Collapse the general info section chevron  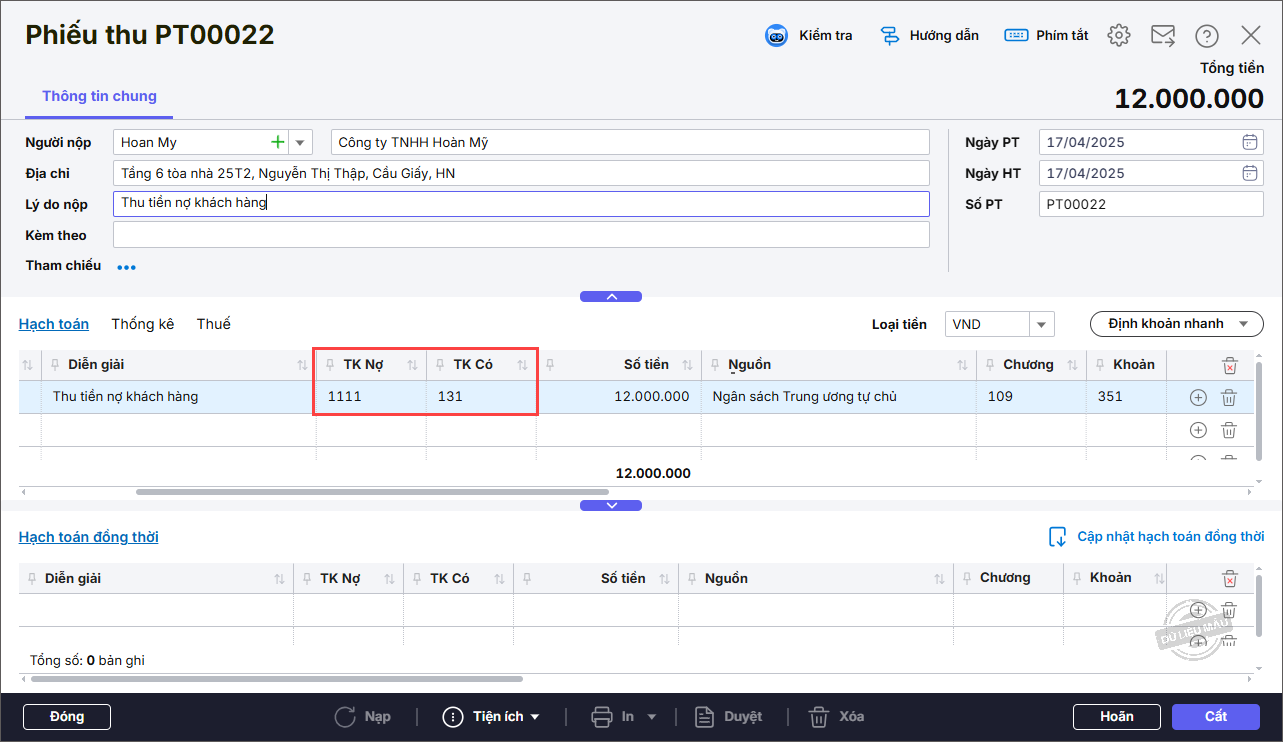(611, 296)
